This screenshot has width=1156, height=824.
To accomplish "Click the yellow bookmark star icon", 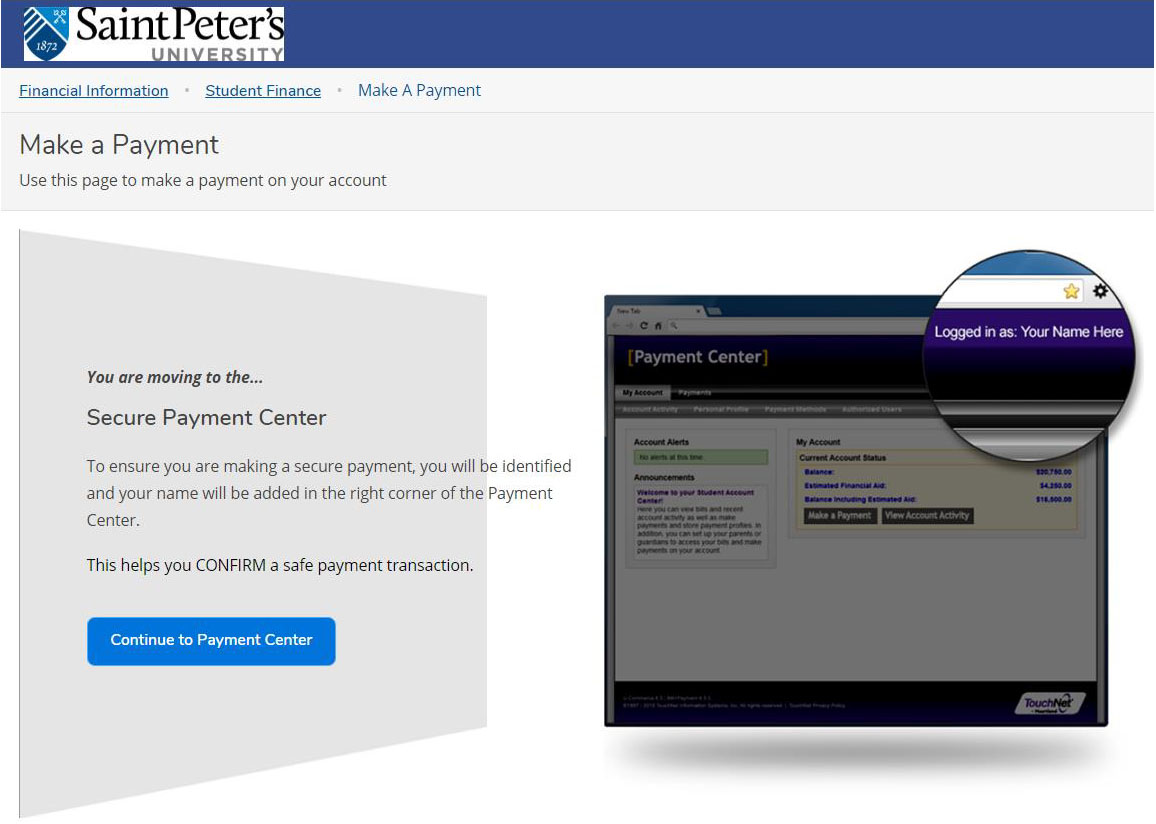I will click(1071, 291).
